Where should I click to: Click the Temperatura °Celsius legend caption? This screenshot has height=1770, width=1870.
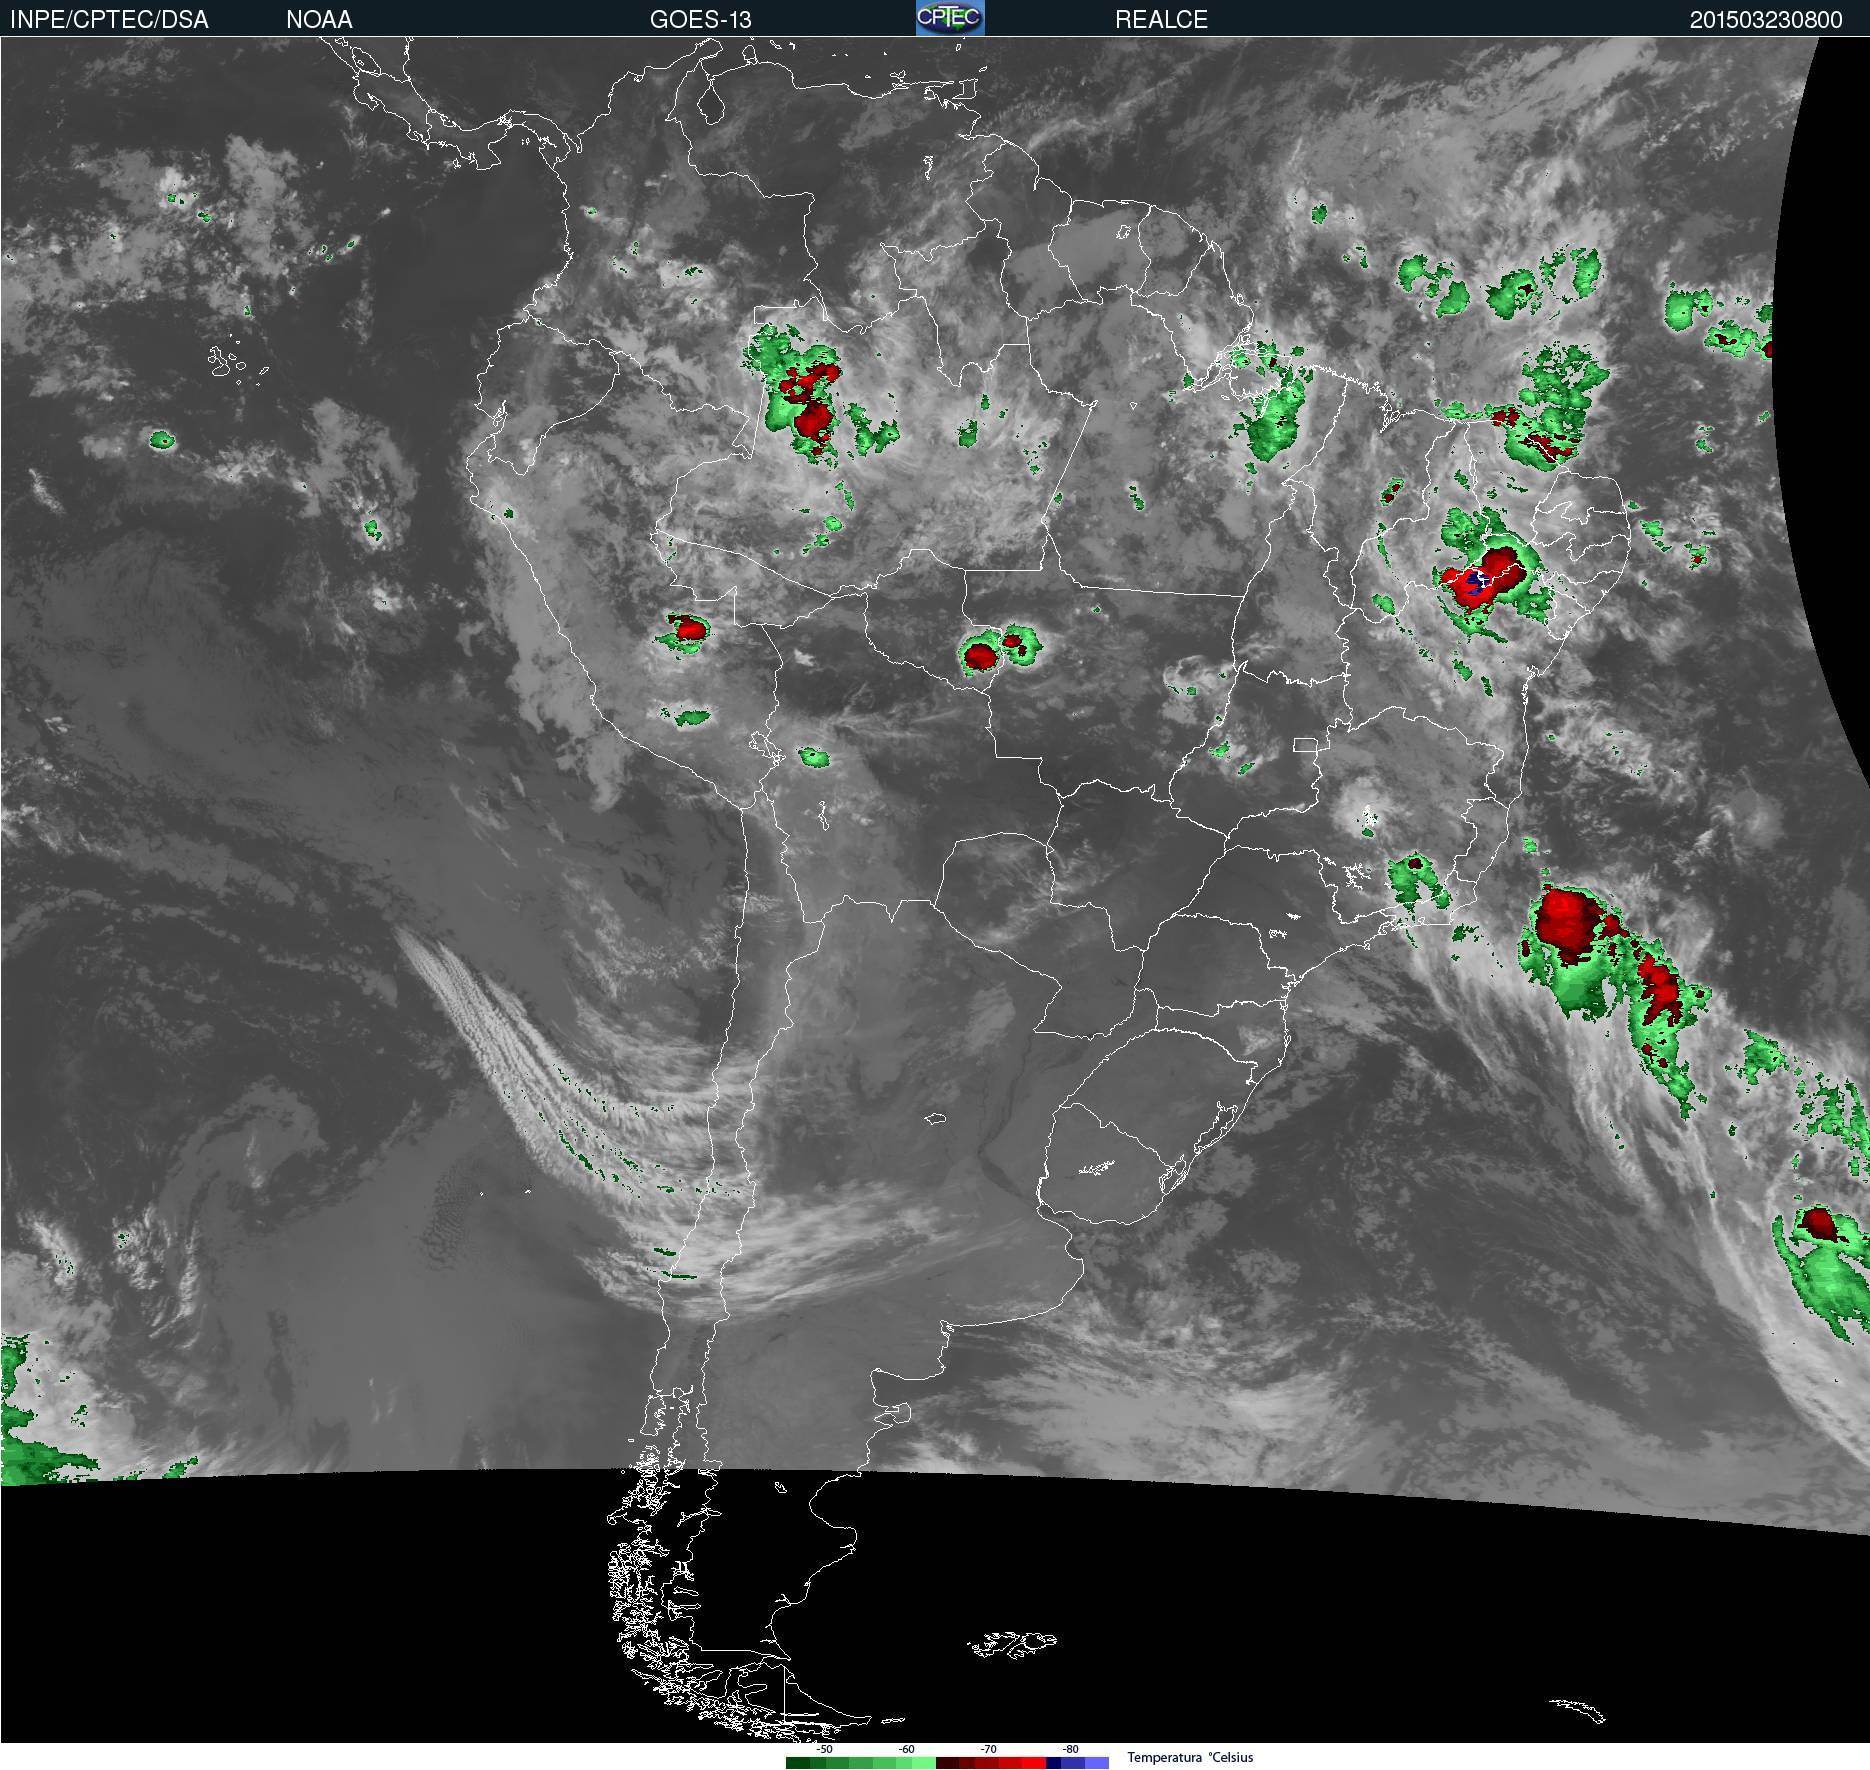click(1190, 1757)
